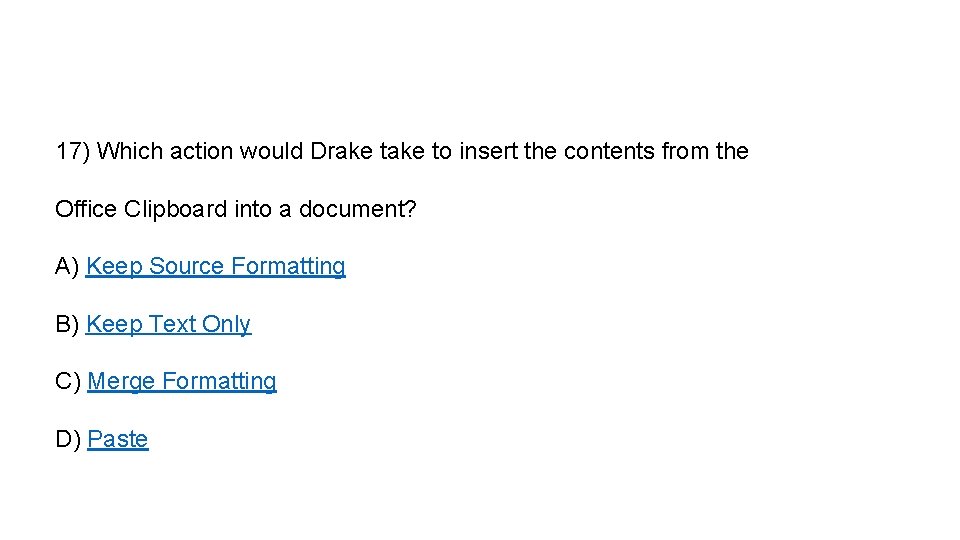Click the word "would" in the question
960x540 pixels.
(x=271, y=151)
